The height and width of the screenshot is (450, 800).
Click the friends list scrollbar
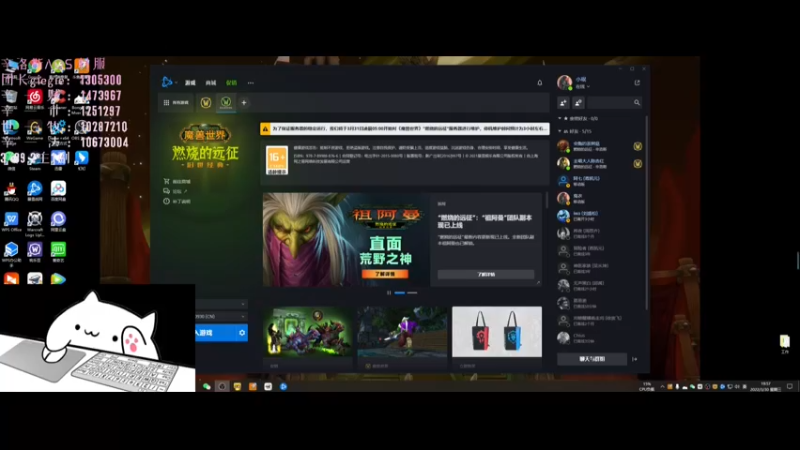tap(646, 212)
